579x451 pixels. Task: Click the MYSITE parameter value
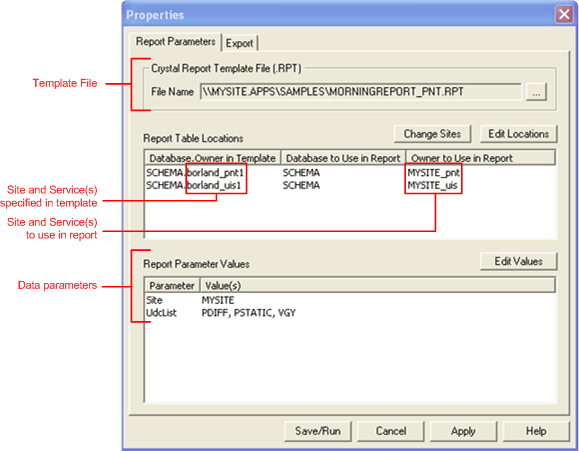tap(218, 300)
